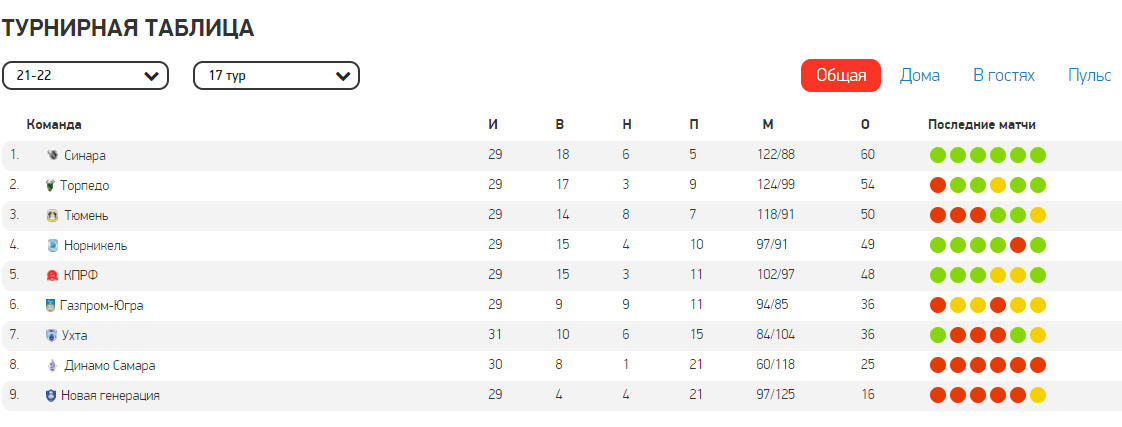Click the Синара team logo icon
Screen dimensions: 1122x427
pyautogui.click(x=52, y=155)
